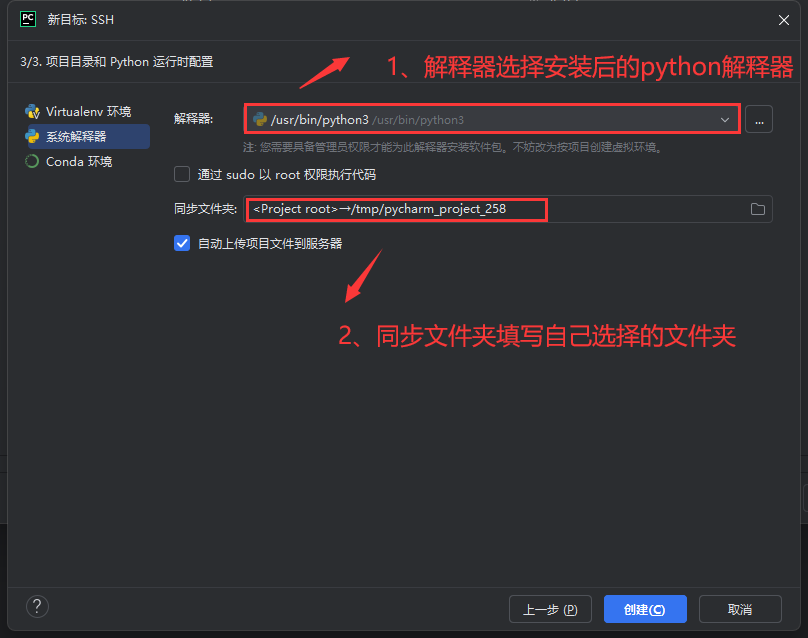Click the system interpreter python icon
The image size is (808, 638).
click(x=32, y=136)
